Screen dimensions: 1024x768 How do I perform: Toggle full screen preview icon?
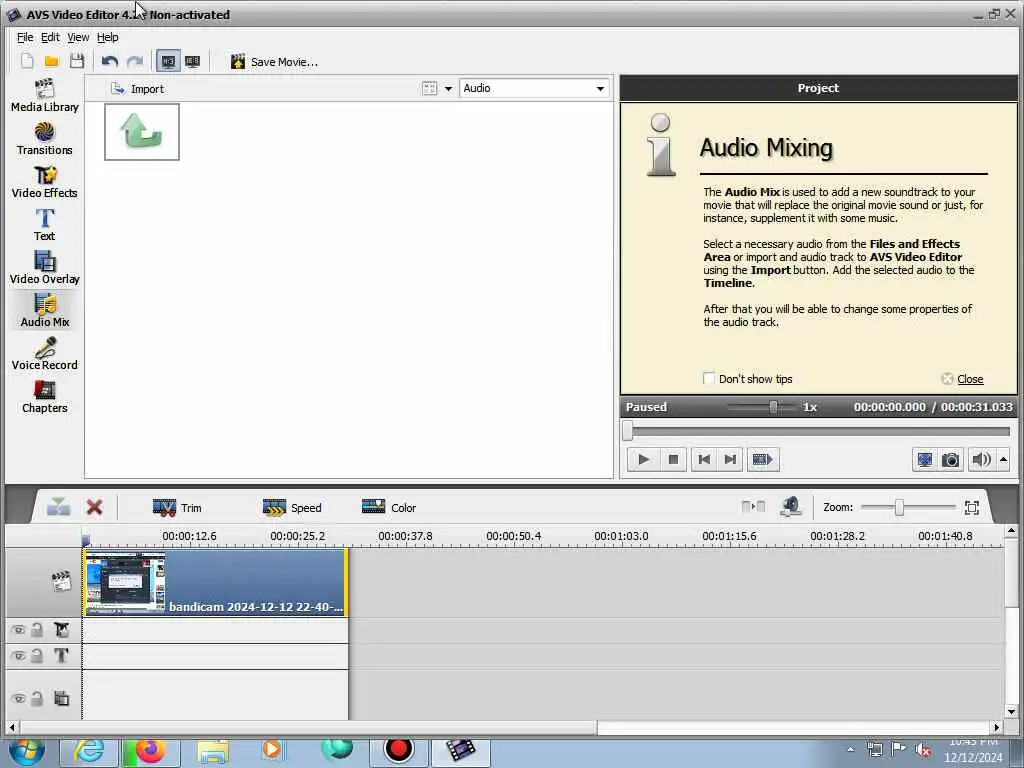(x=924, y=460)
